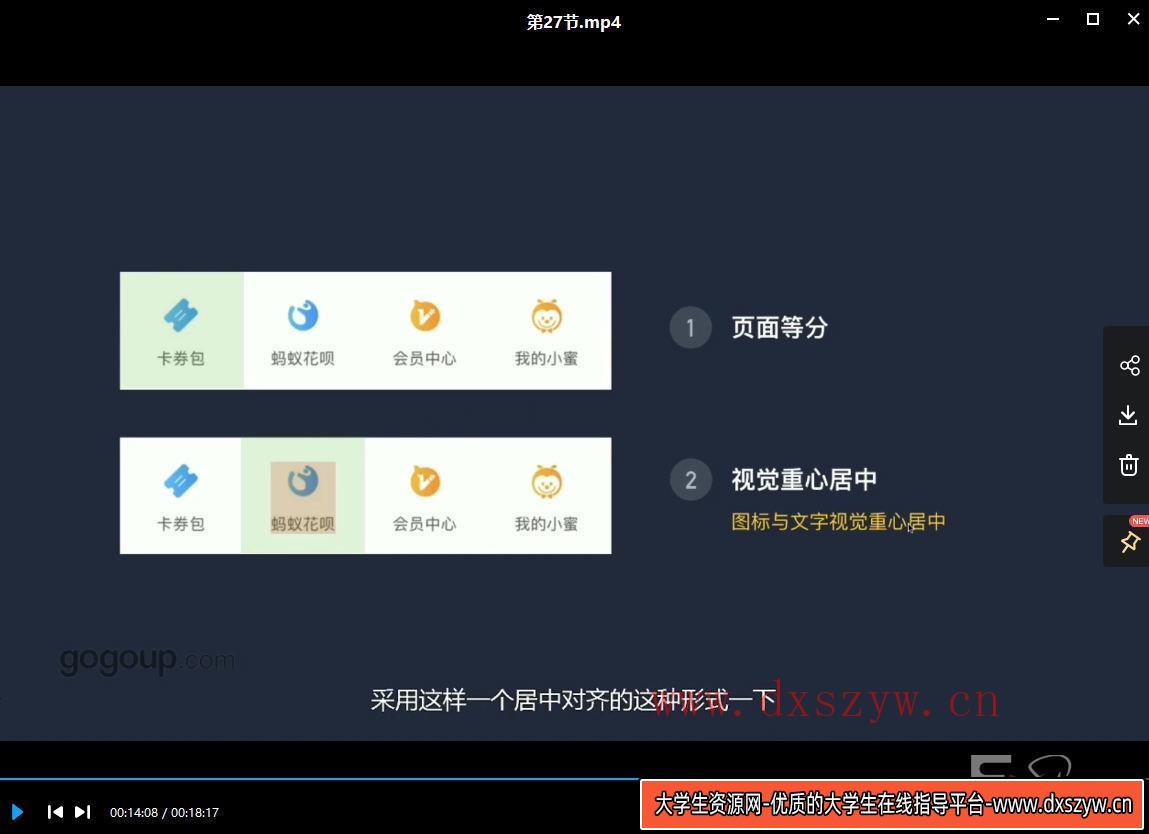This screenshot has width=1149, height=834.
Task: Skip to the next video
Action: [83, 812]
